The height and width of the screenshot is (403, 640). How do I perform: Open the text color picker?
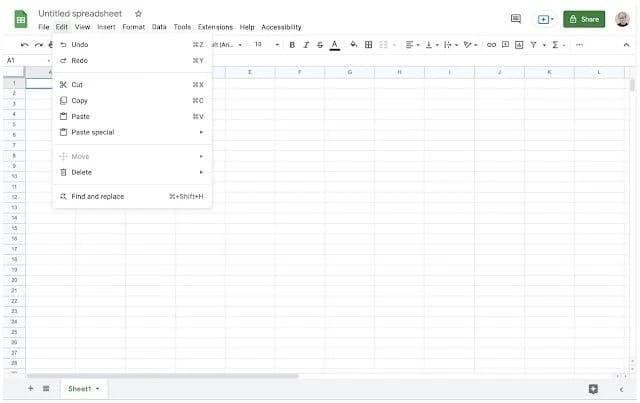[x=334, y=45]
